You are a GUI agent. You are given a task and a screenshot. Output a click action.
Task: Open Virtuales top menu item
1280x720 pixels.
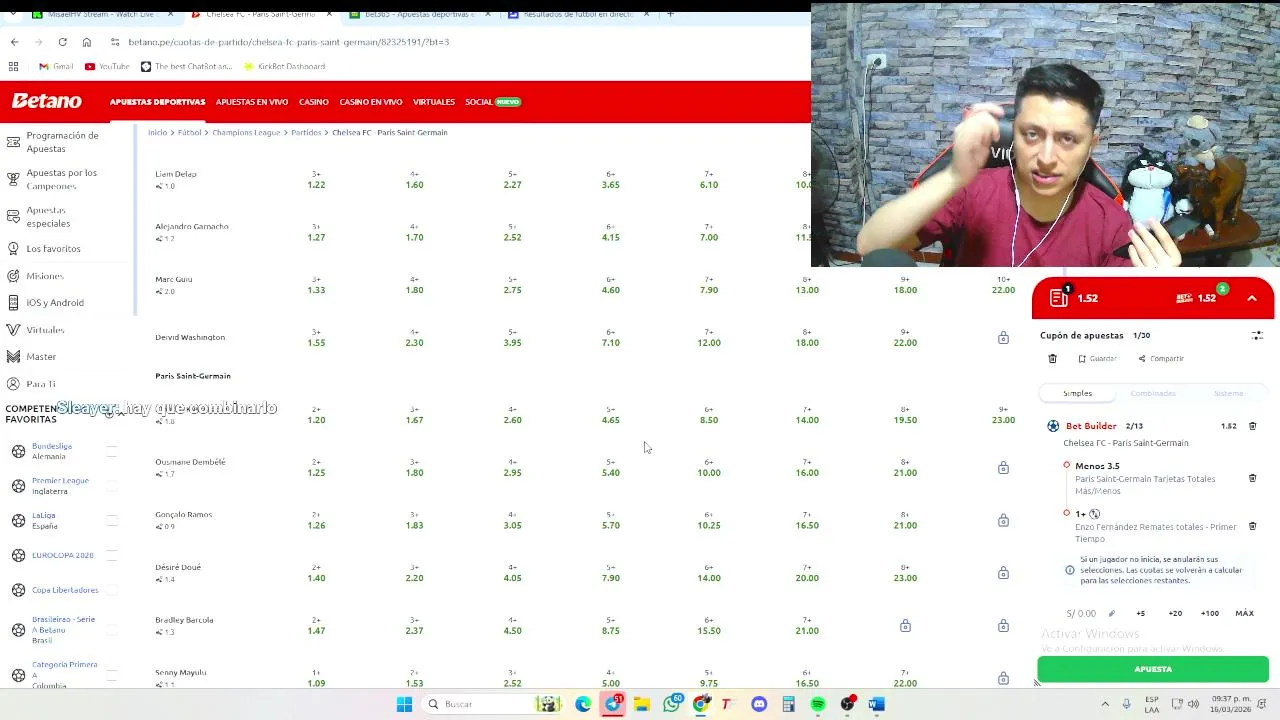(x=434, y=102)
